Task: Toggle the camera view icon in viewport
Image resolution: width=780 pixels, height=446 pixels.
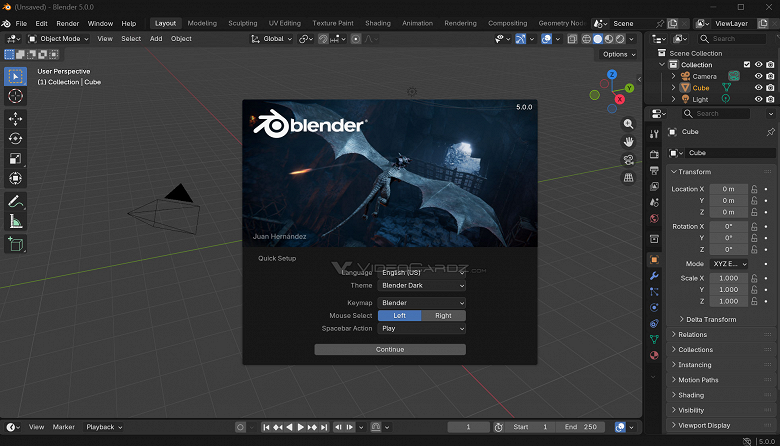Action: (x=628, y=160)
